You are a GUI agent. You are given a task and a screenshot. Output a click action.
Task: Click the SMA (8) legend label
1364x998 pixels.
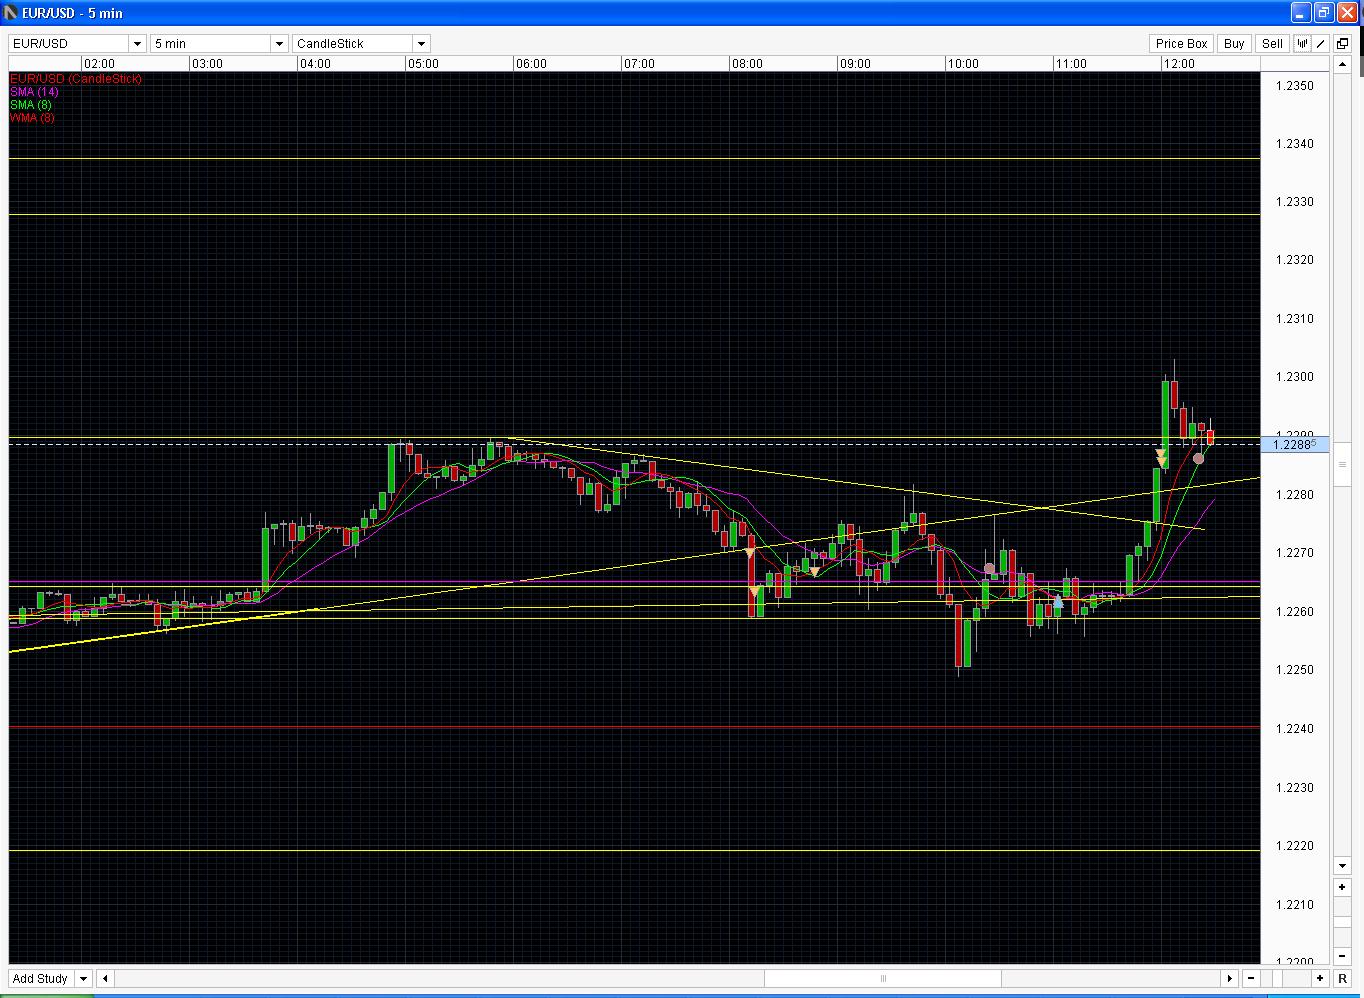[31, 104]
